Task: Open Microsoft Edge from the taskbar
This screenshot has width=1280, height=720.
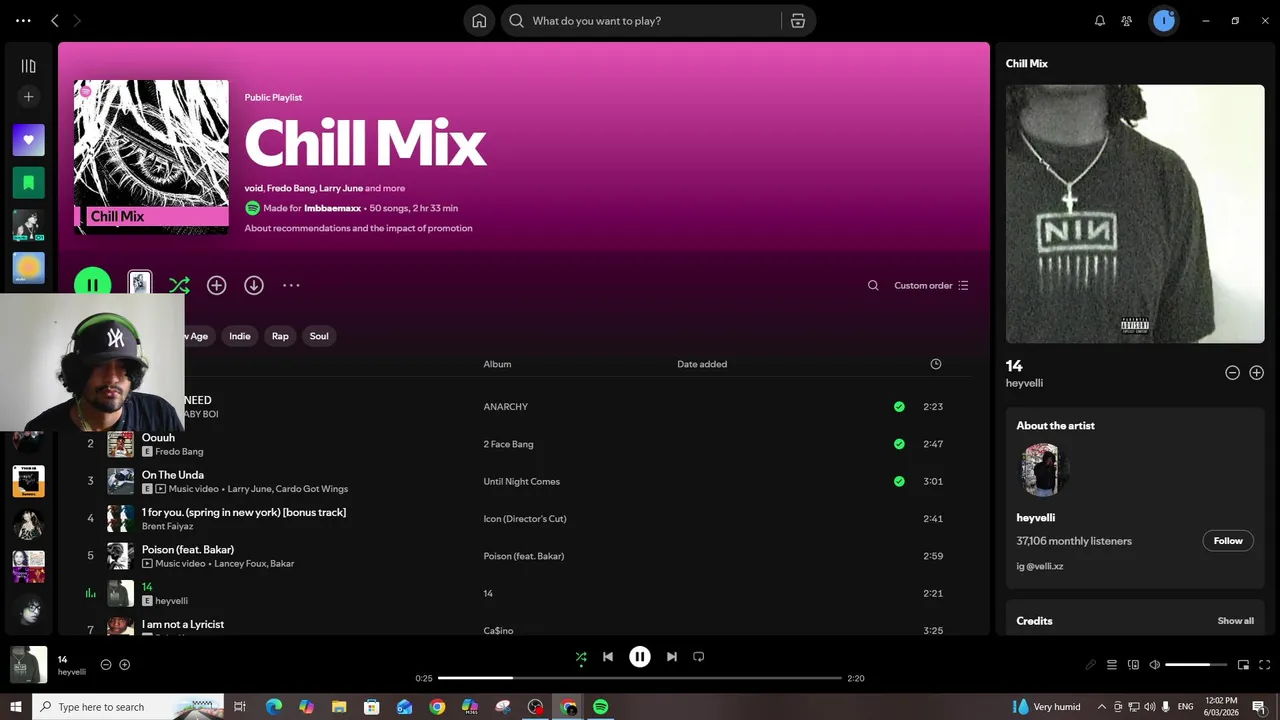Action: pos(273,707)
